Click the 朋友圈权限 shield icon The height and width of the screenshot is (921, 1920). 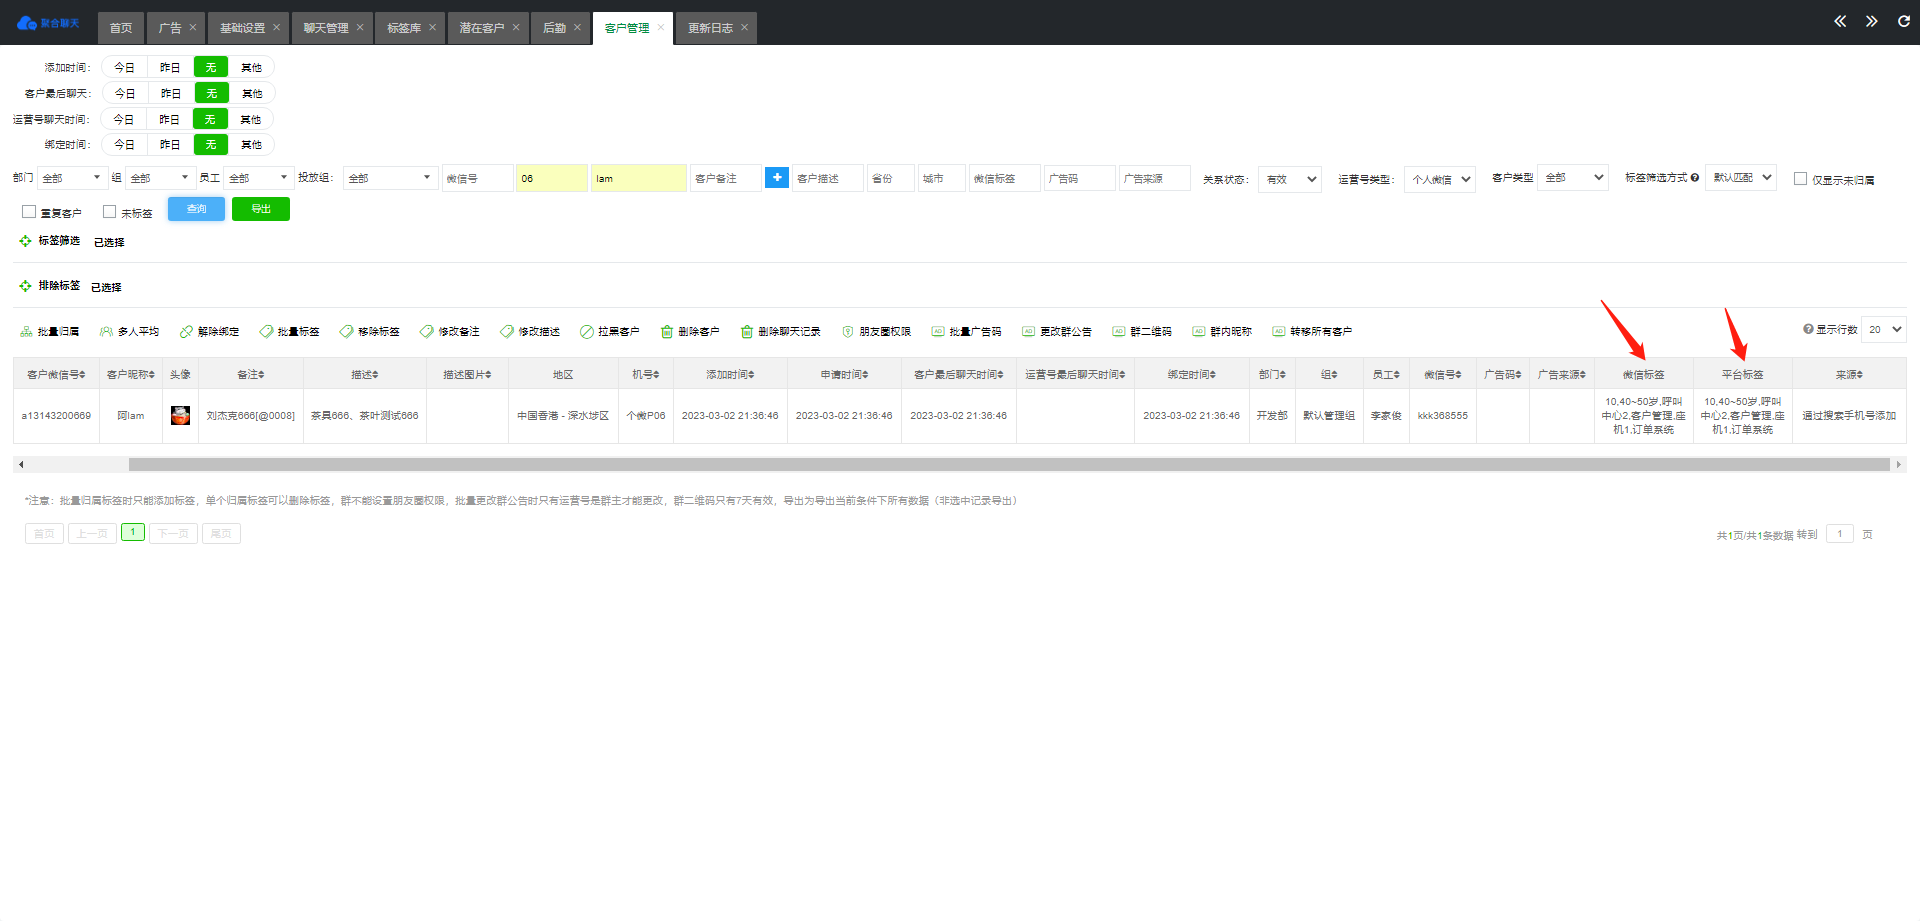[848, 332]
